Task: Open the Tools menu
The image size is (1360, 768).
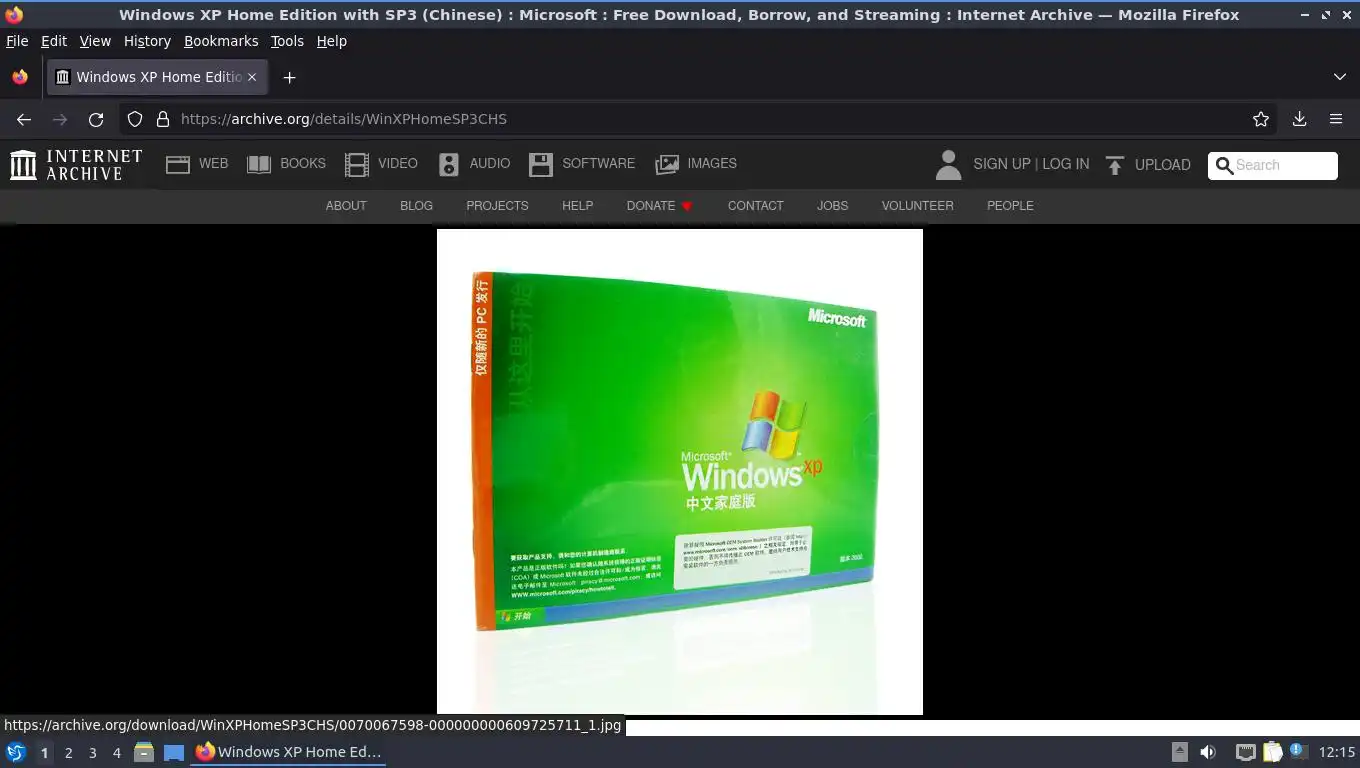Action: point(287,41)
